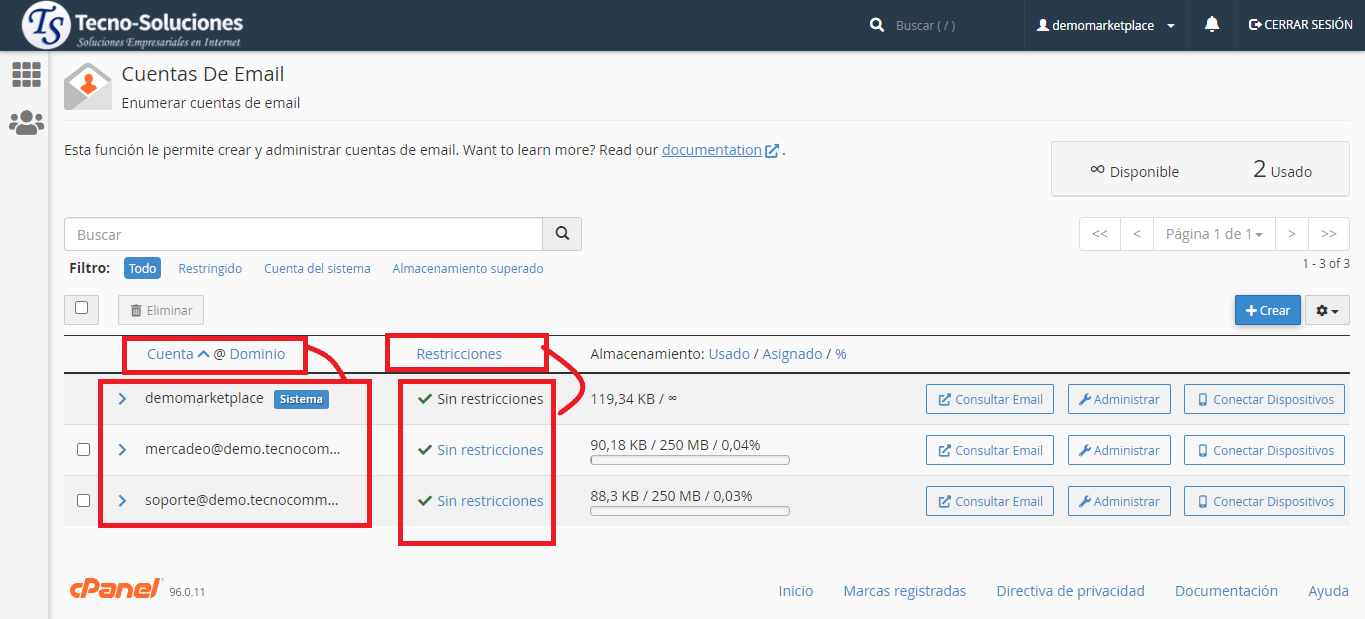Open the gear settings dropdown next to Crear
Screen dimensions: 1365x619
pos(1327,310)
